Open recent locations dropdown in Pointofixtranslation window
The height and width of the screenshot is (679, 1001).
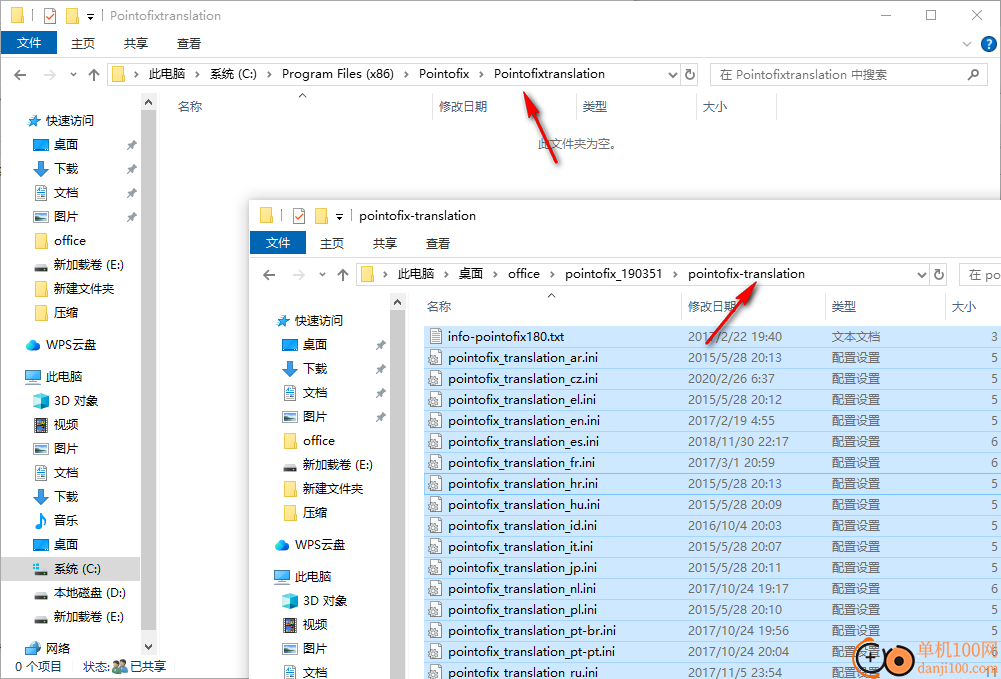(73, 75)
